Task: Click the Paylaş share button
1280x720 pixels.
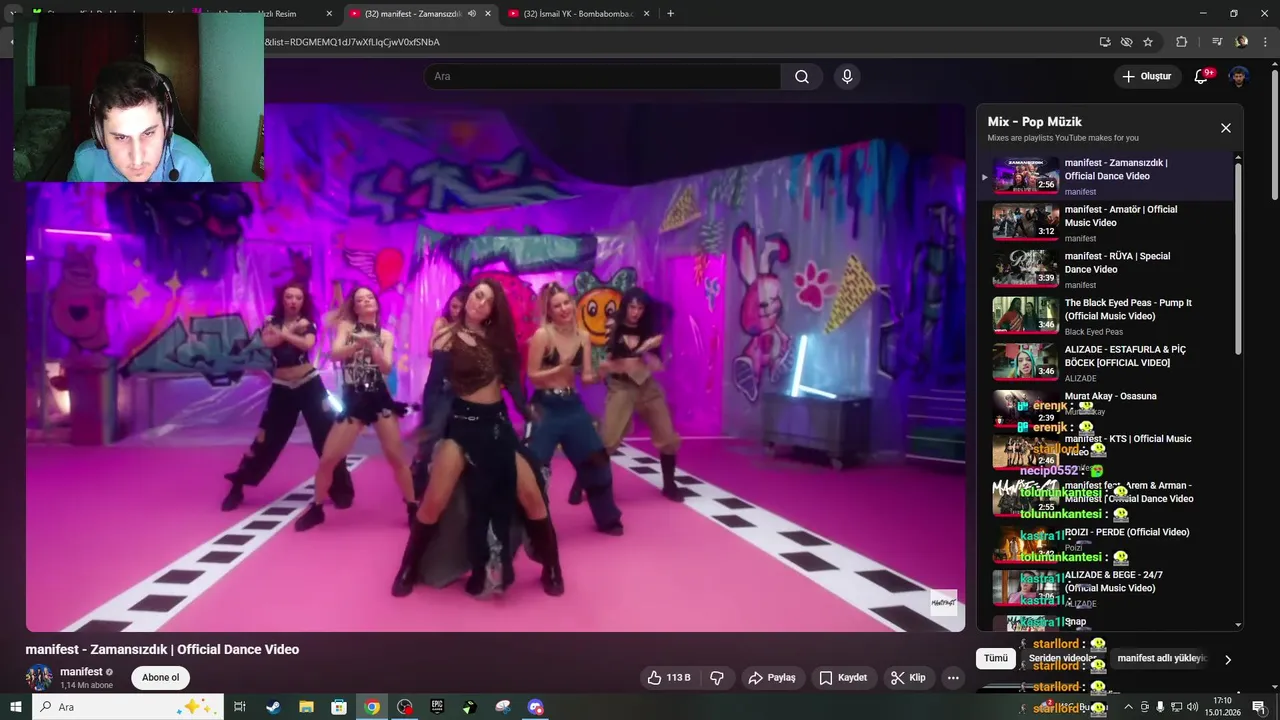Action: point(771,678)
